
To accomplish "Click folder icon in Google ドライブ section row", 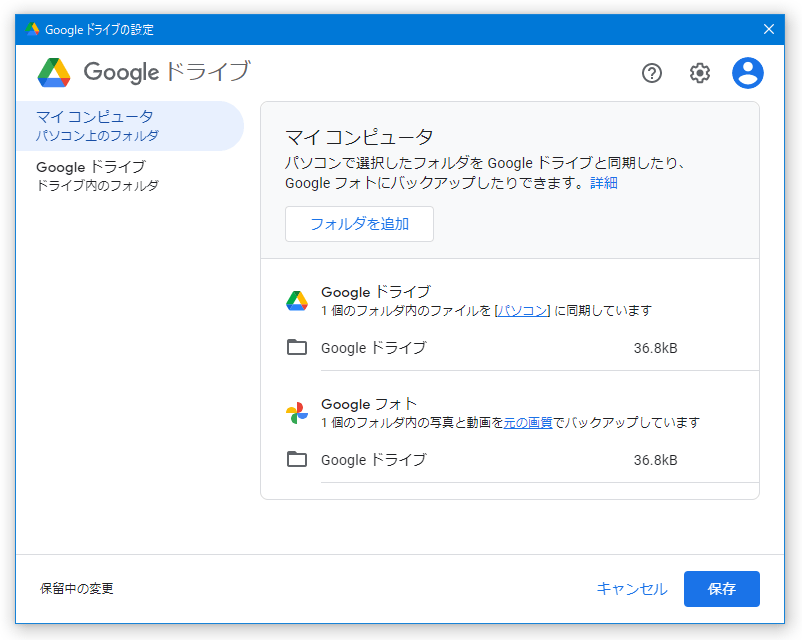I will (297, 347).
